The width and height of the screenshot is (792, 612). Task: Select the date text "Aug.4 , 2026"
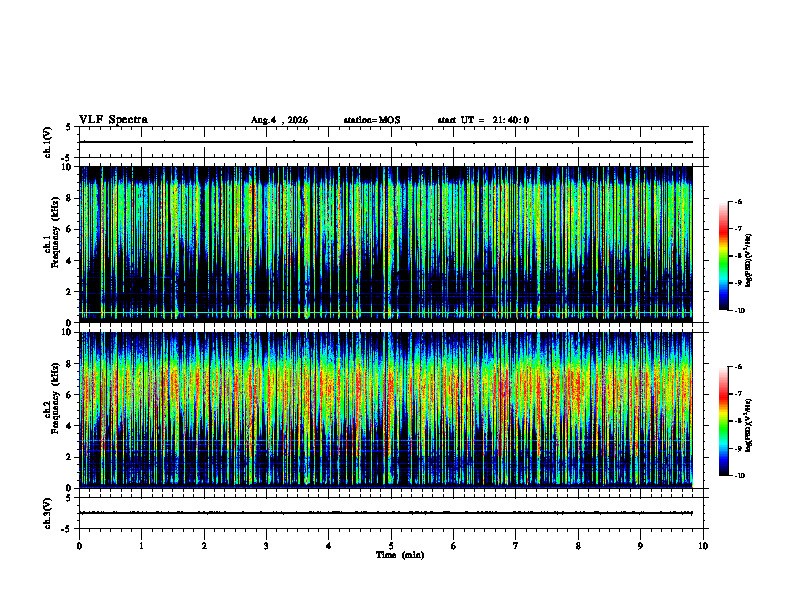(x=279, y=120)
